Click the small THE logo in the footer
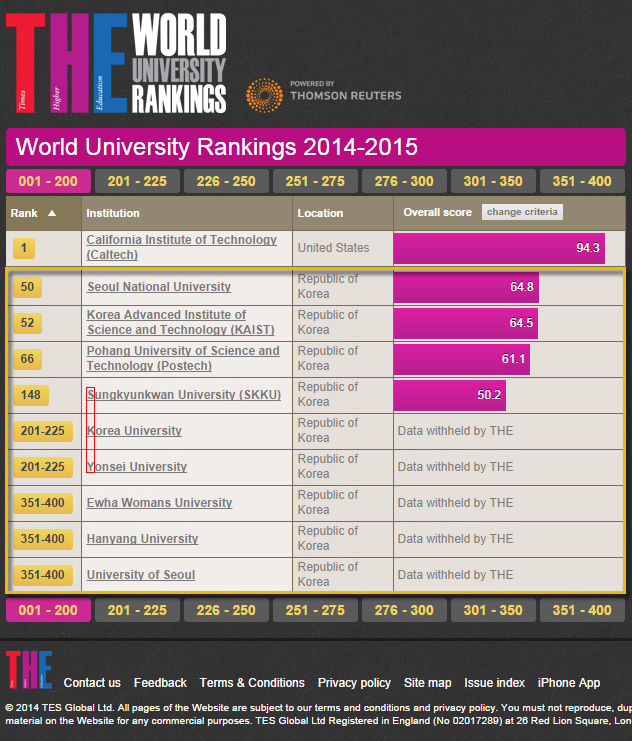The width and height of the screenshot is (632, 741). tap(29, 669)
